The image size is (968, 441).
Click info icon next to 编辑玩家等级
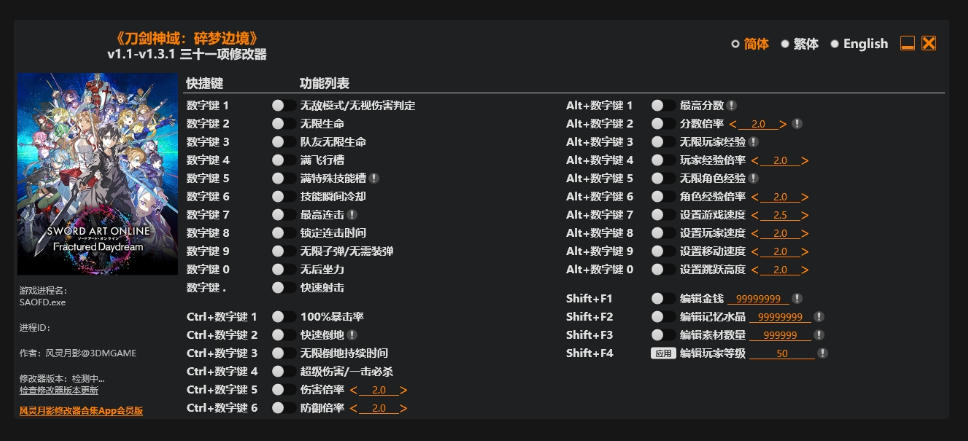click(x=823, y=353)
